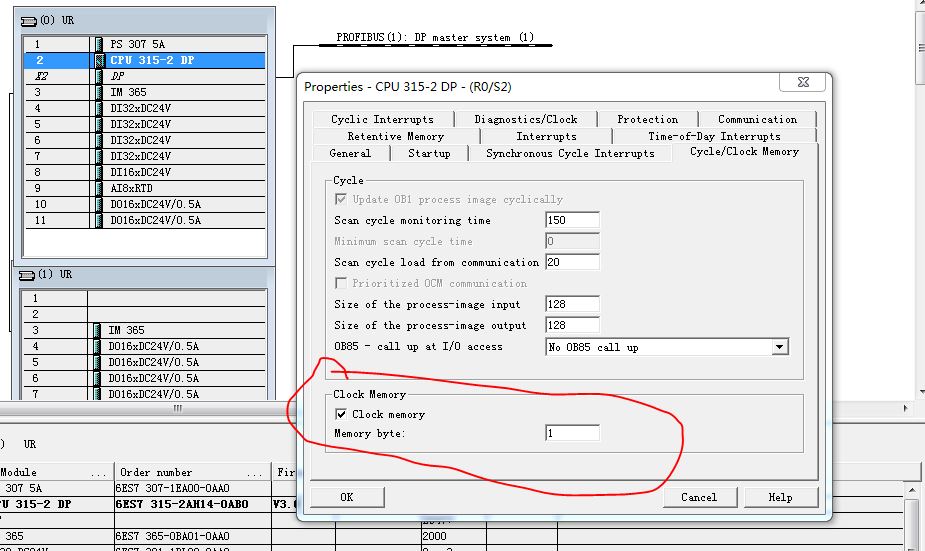The width and height of the screenshot is (925, 551).
Task: Select the Cycle/Clock Memory tab
Action: [x=744, y=152]
